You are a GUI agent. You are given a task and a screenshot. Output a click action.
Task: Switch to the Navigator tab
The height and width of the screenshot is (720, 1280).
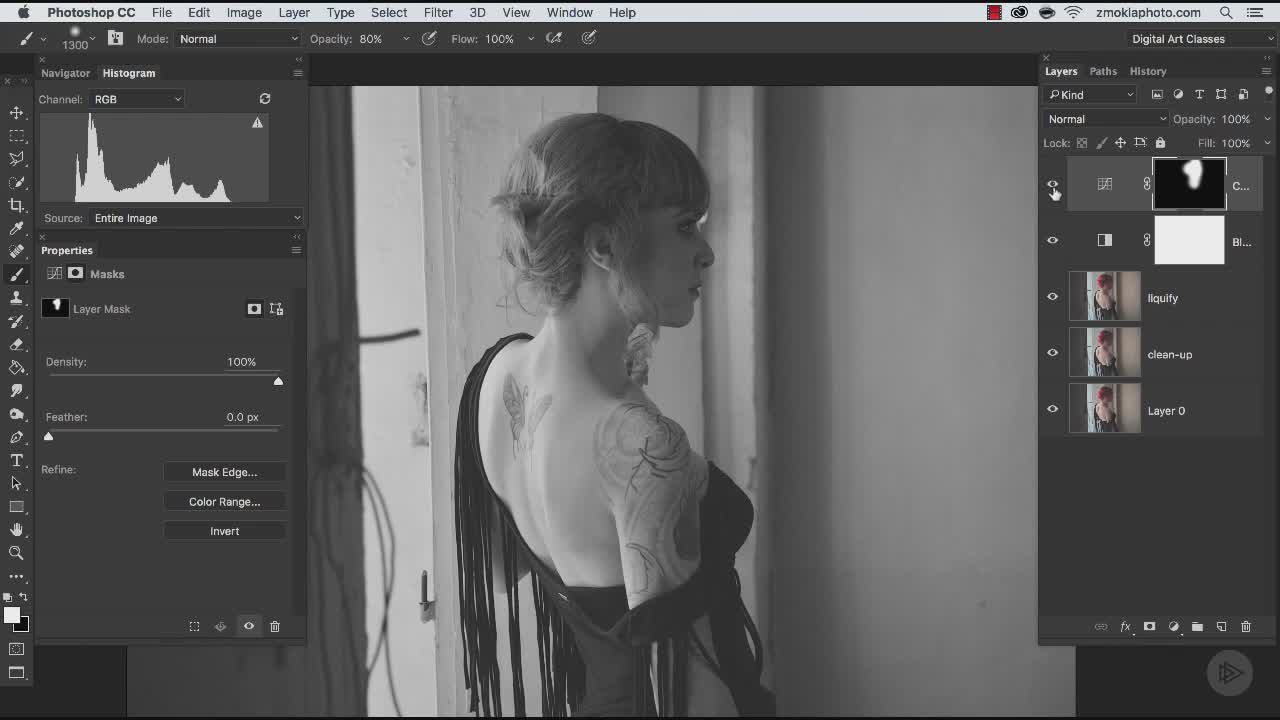(65, 73)
